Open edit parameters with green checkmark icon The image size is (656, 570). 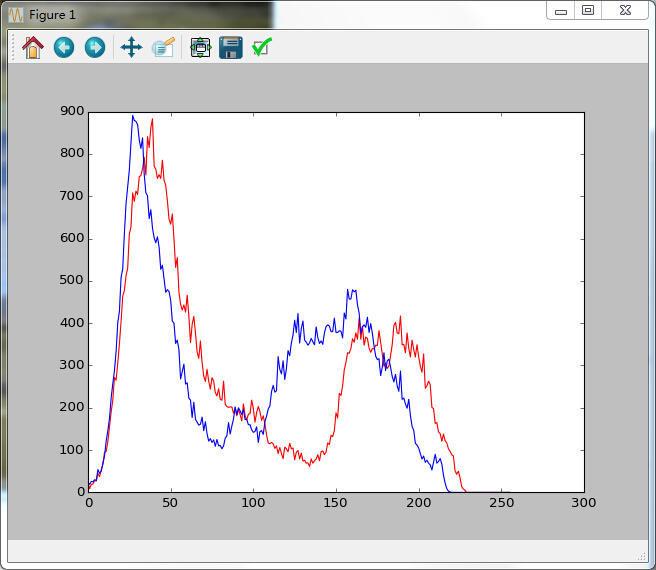[x=262, y=47]
